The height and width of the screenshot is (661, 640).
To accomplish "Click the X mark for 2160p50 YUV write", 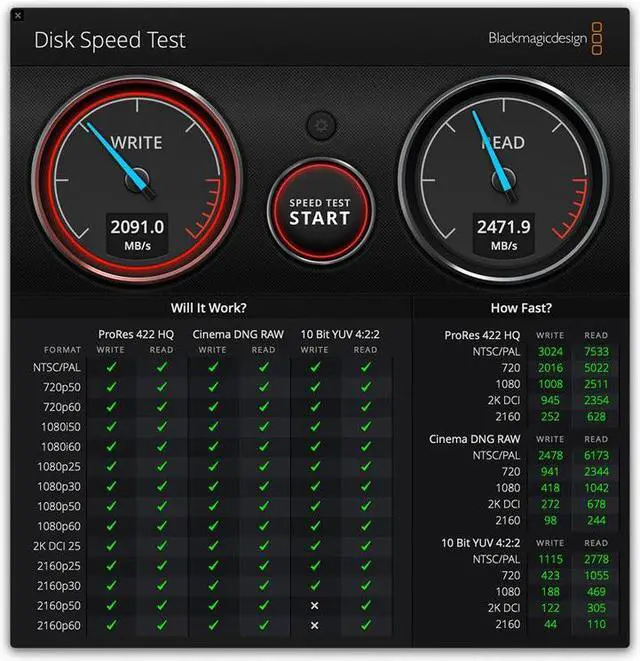I will pyautogui.click(x=315, y=605).
